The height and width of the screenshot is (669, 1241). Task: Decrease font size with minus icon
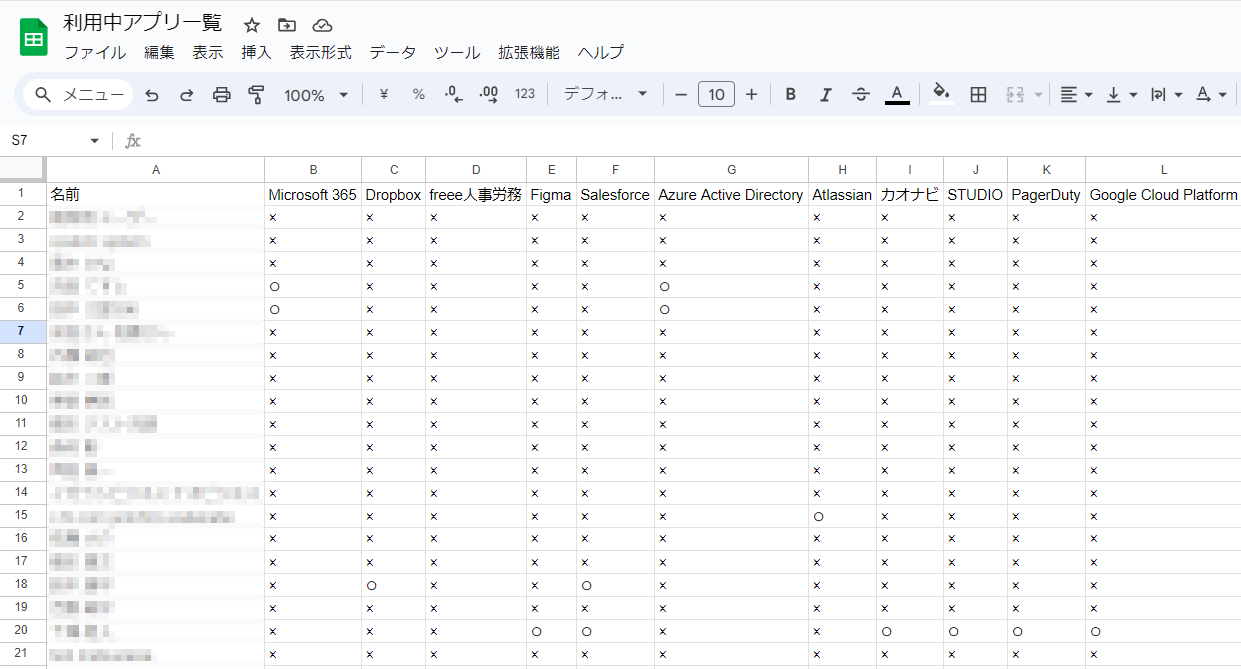pos(681,95)
